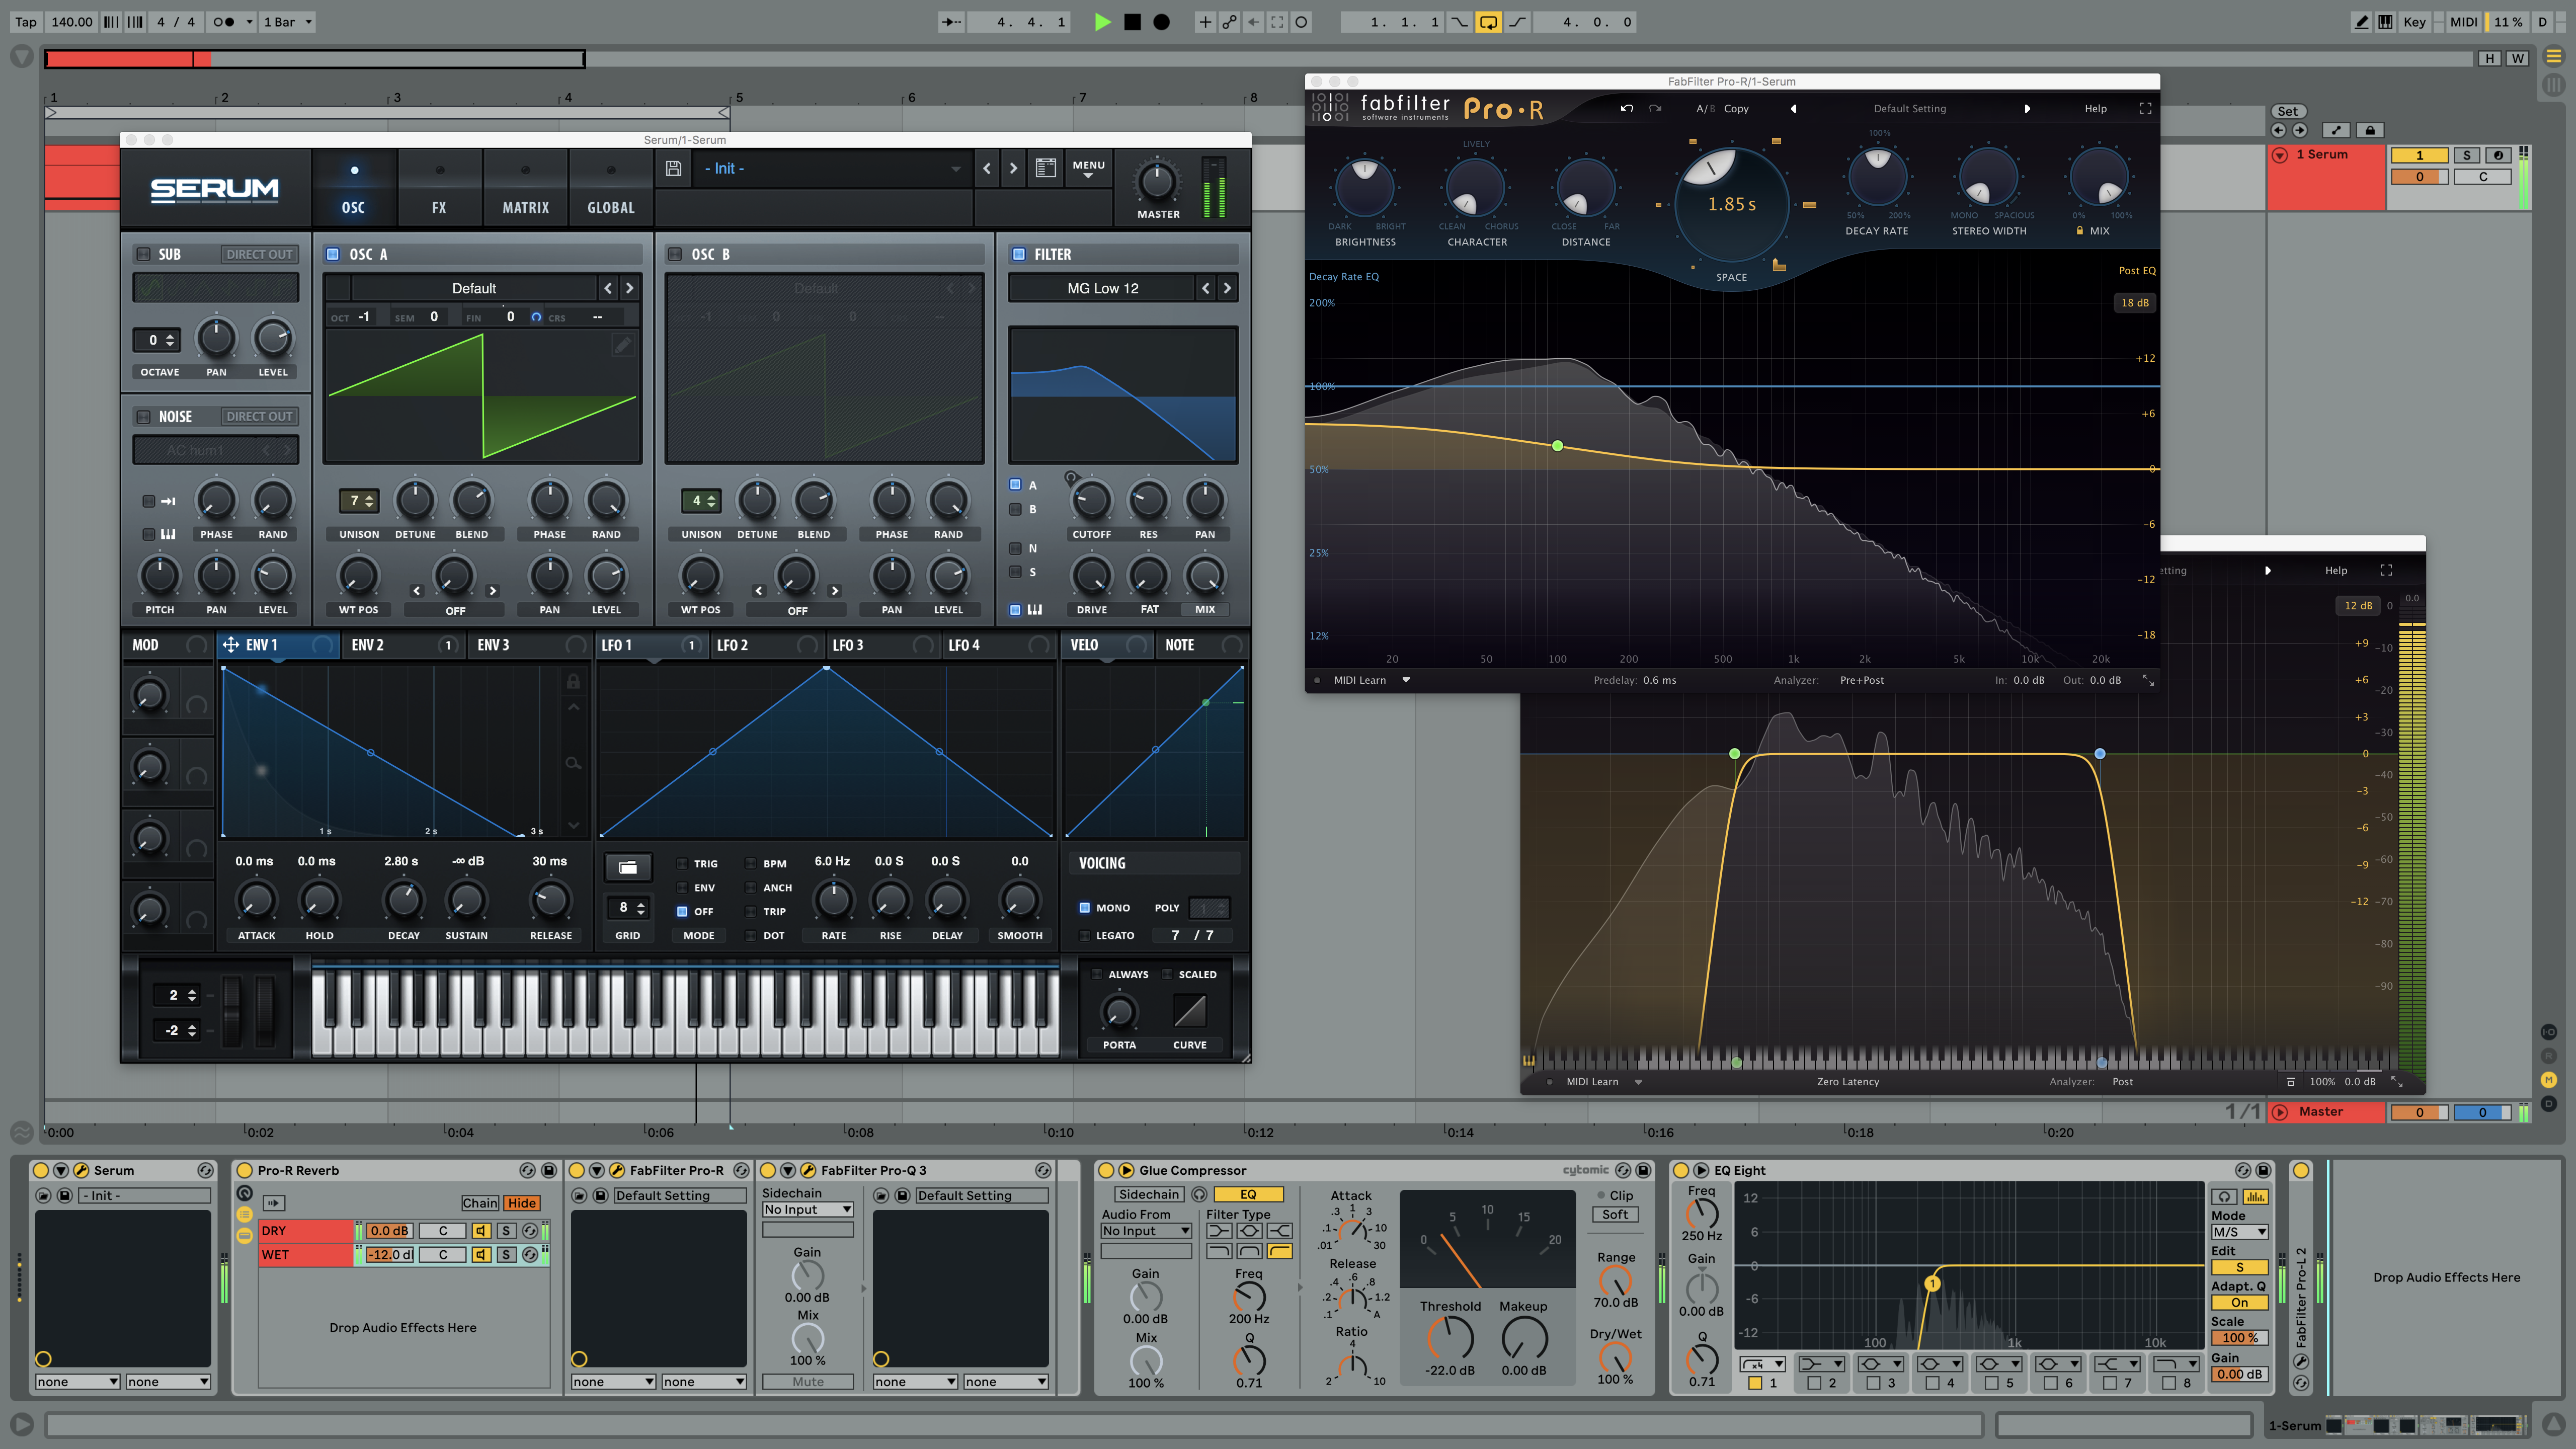Click the Hide button in the Pro-R Reverb rack

522,1203
